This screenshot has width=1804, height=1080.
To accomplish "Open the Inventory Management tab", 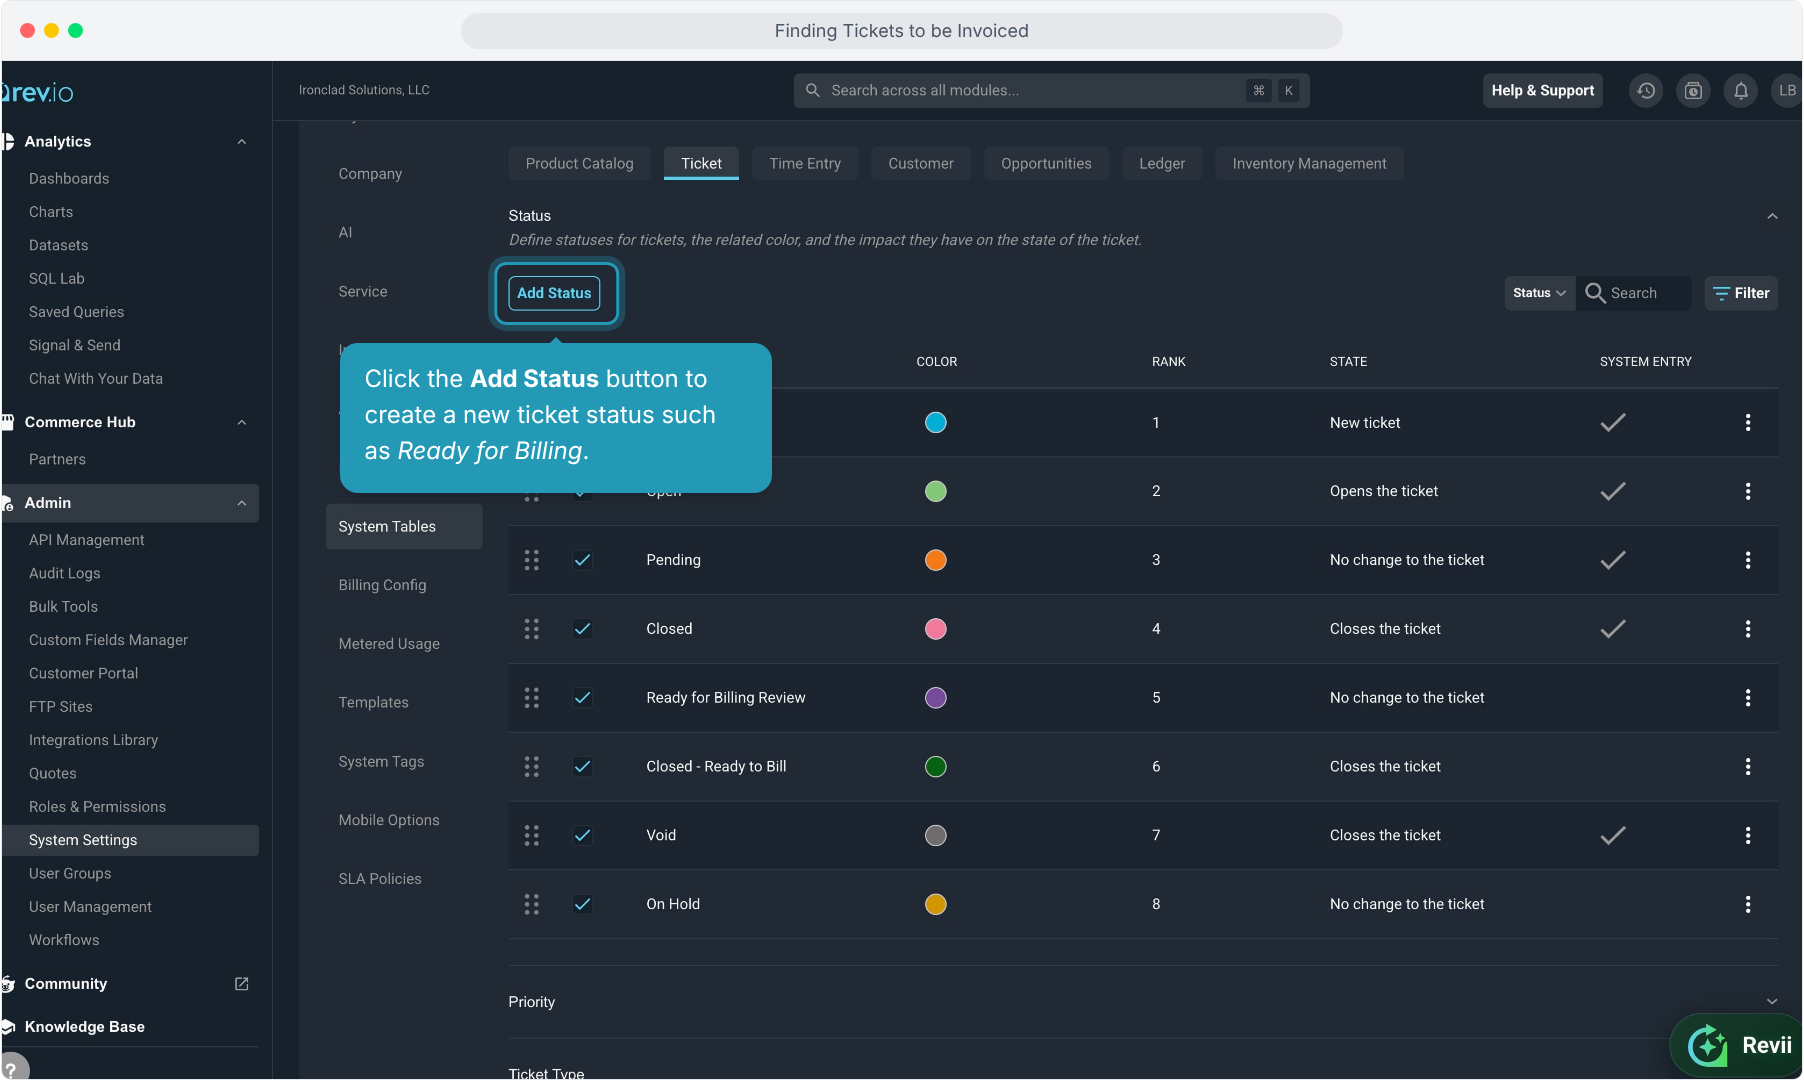I will 1309,163.
